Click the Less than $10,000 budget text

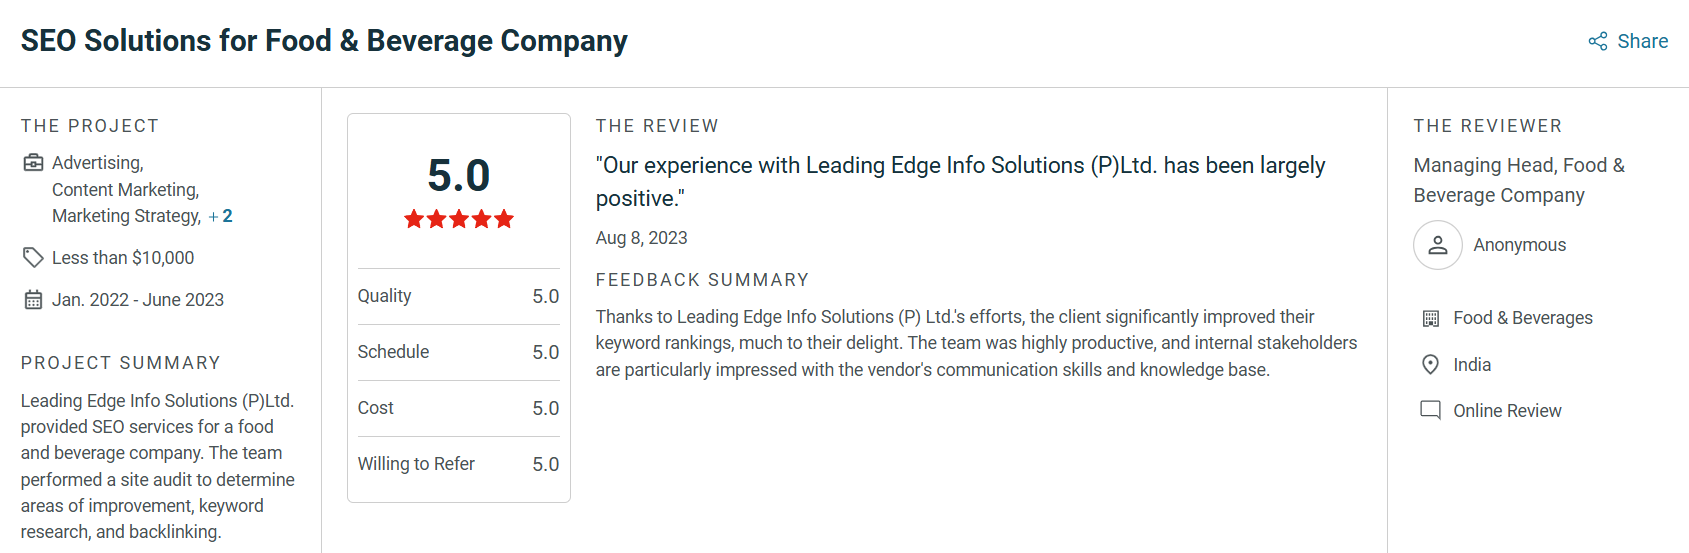point(123,258)
